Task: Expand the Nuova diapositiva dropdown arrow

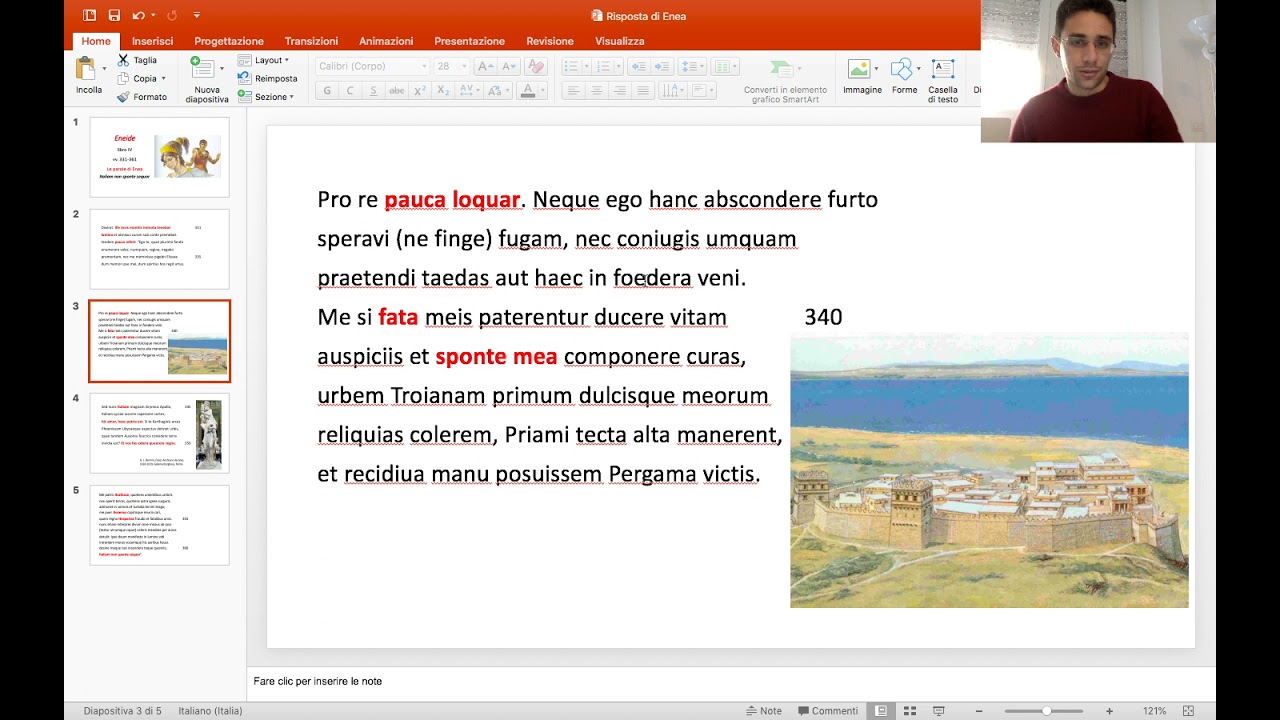Action: (221, 69)
